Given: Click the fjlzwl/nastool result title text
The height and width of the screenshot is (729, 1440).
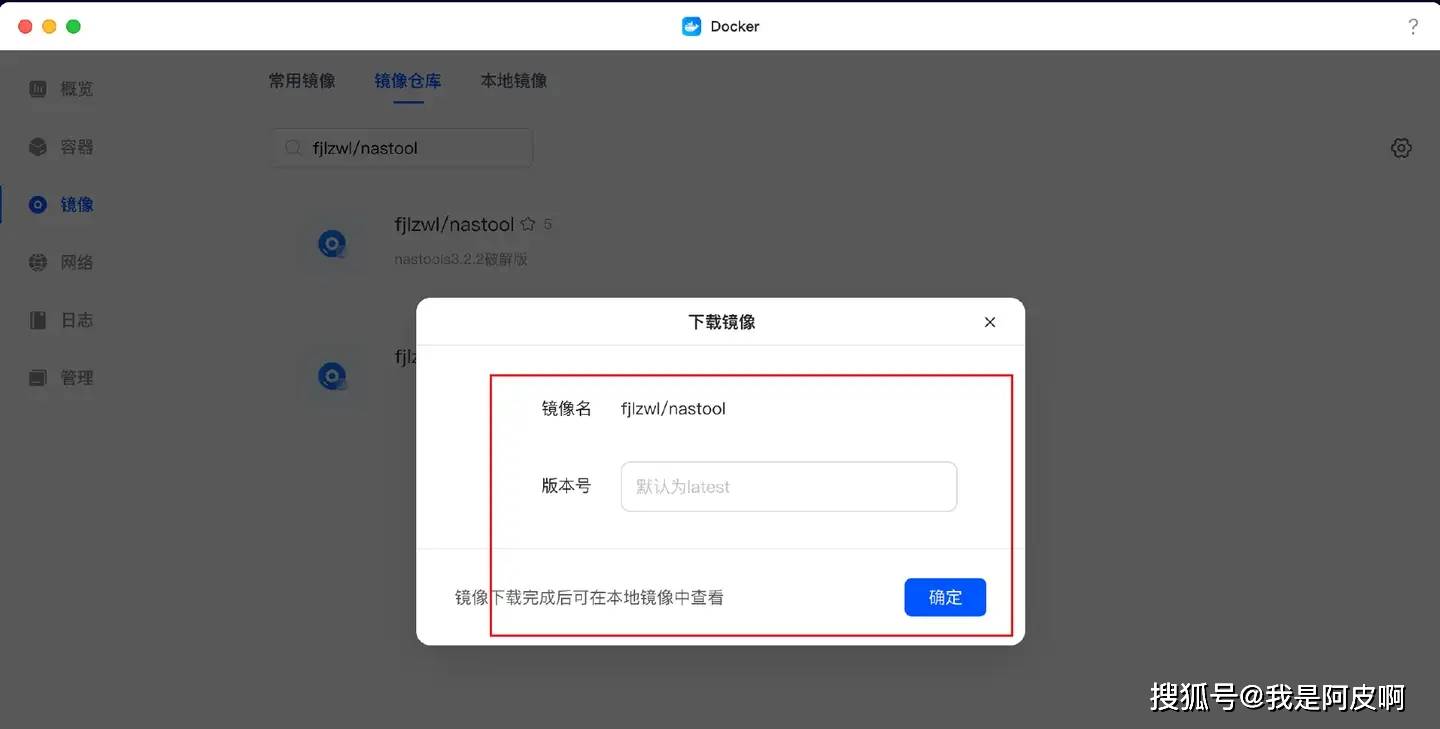Looking at the screenshot, I should (x=454, y=224).
